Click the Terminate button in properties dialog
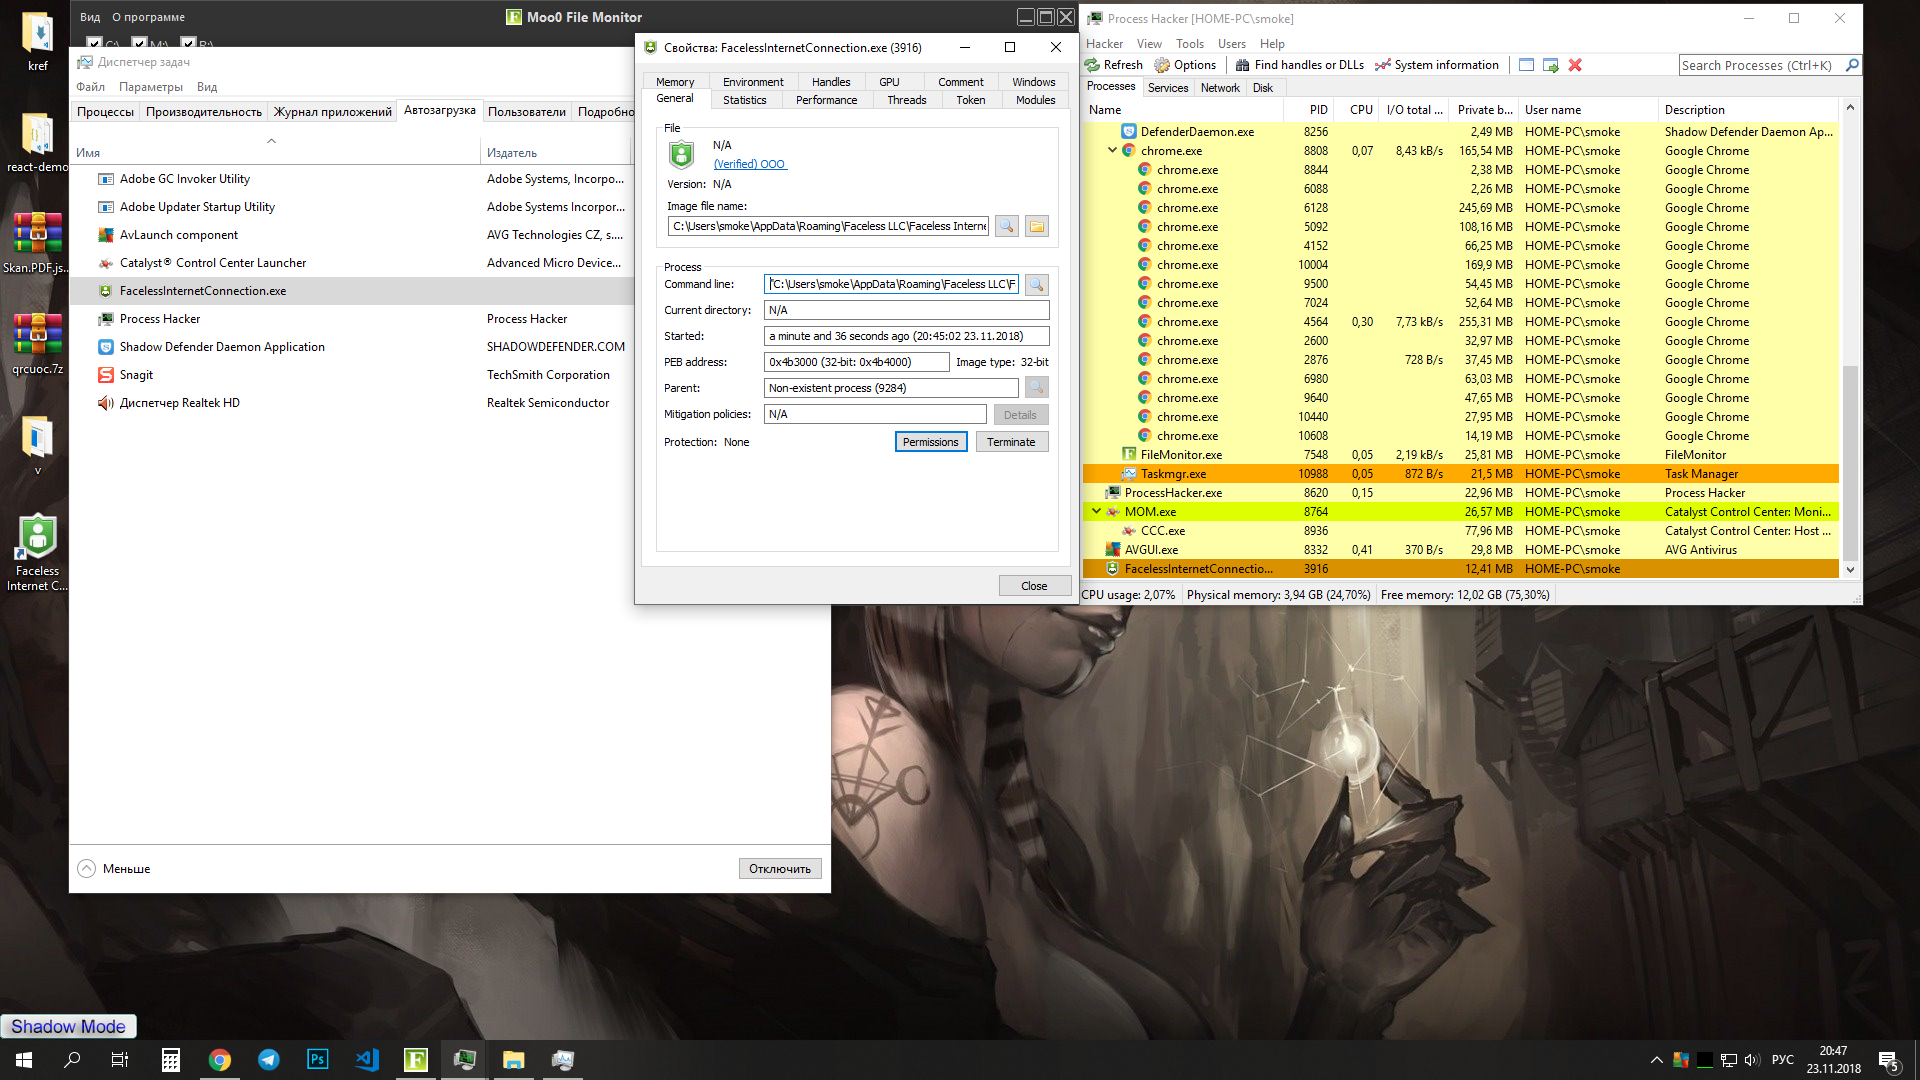The height and width of the screenshot is (1080, 1920). click(1011, 442)
